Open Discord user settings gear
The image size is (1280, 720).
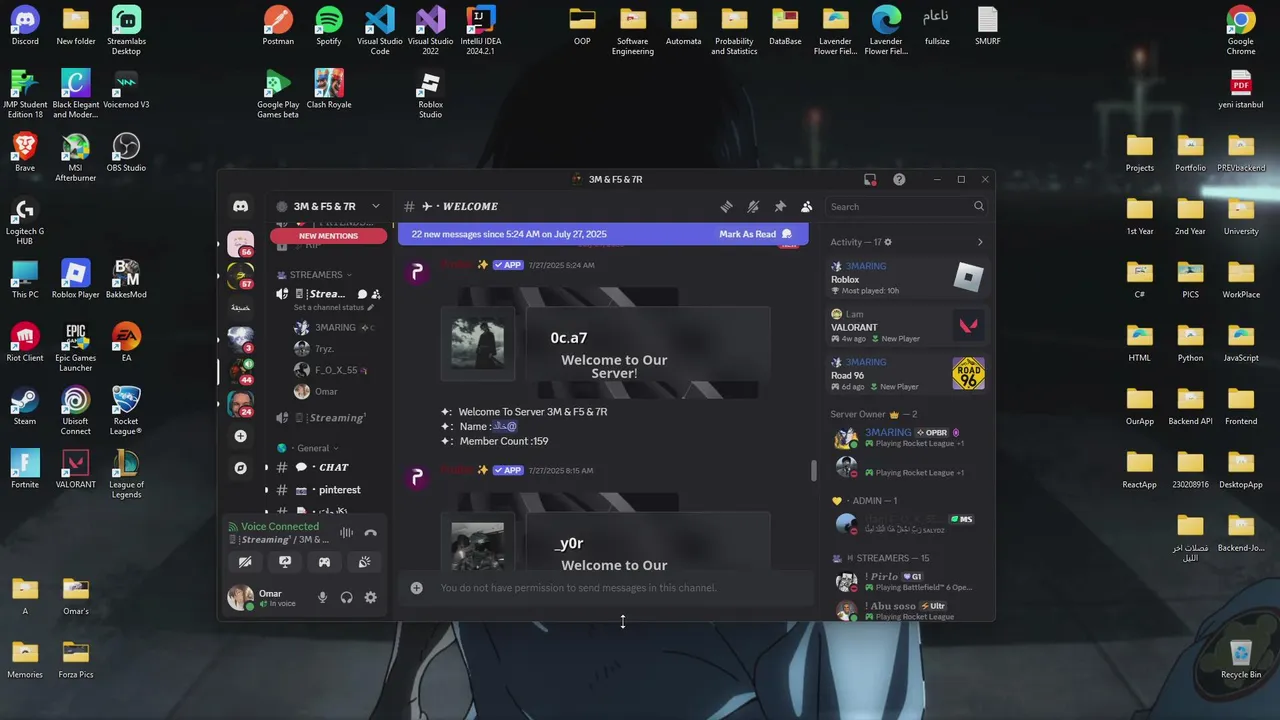click(x=370, y=597)
